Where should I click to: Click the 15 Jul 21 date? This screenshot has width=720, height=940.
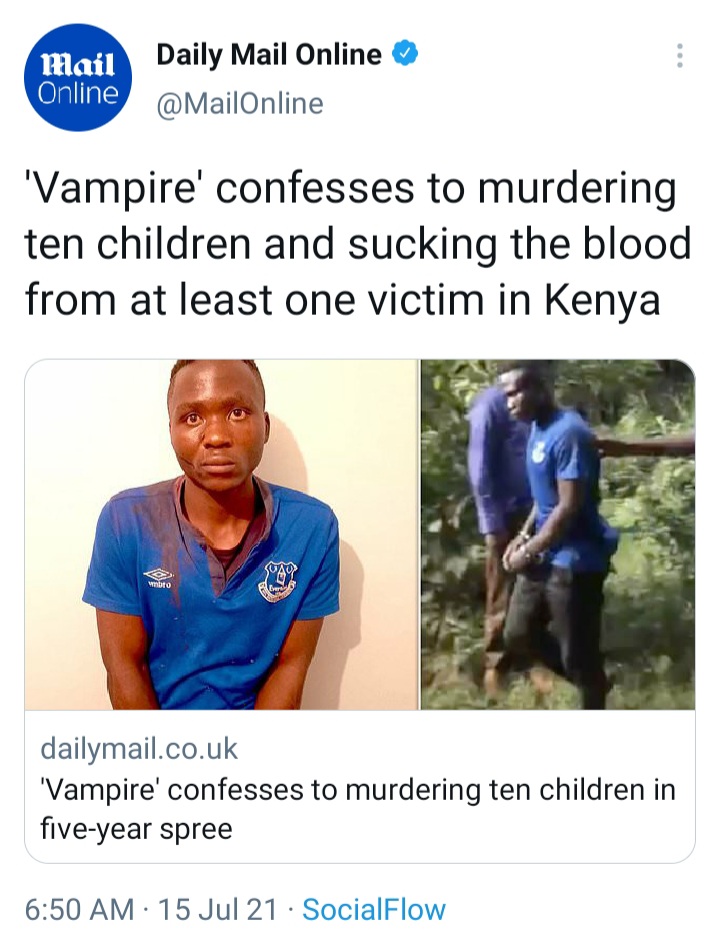tap(218, 909)
